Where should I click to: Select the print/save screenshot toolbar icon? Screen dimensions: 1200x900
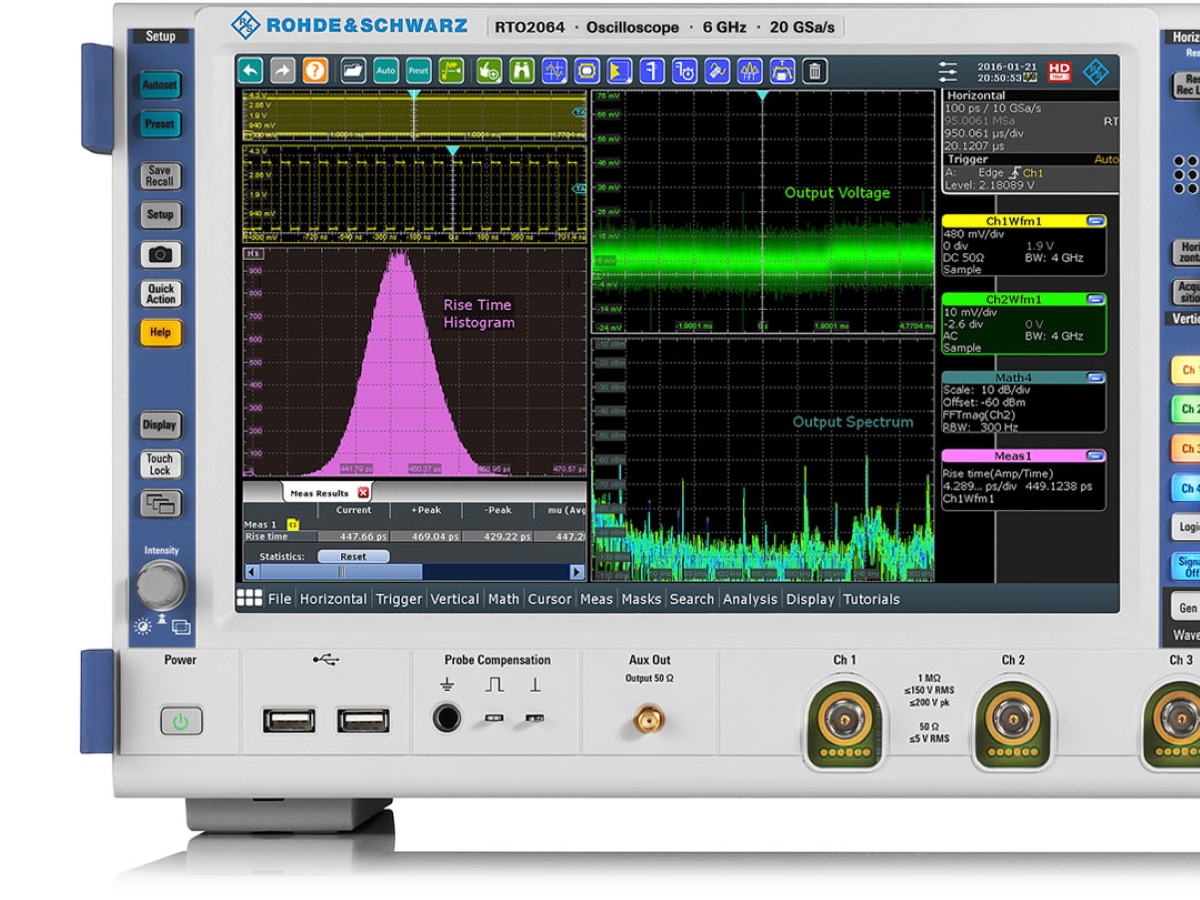(783, 71)
